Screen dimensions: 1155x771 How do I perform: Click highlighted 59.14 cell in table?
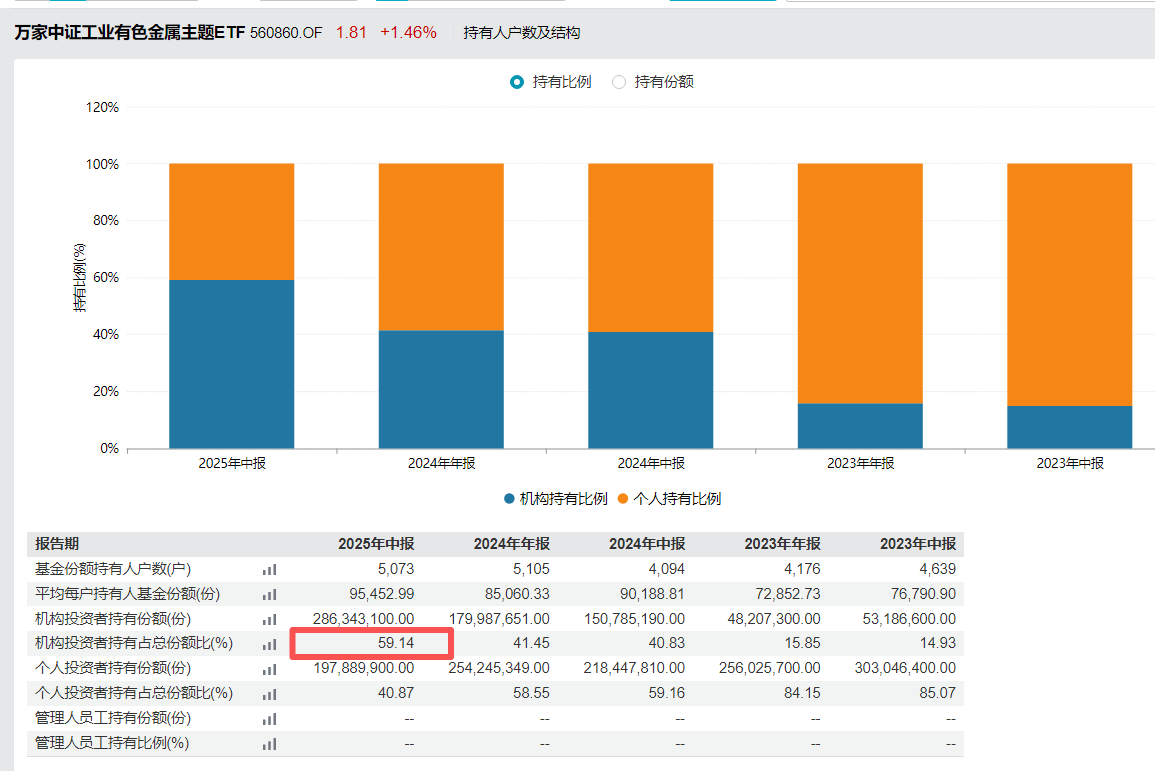pos(371,643)
